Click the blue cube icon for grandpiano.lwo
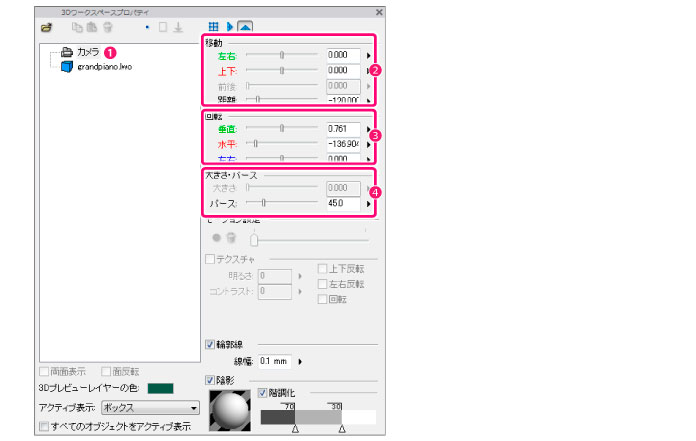696x441 pixels. tap(66, 66)
